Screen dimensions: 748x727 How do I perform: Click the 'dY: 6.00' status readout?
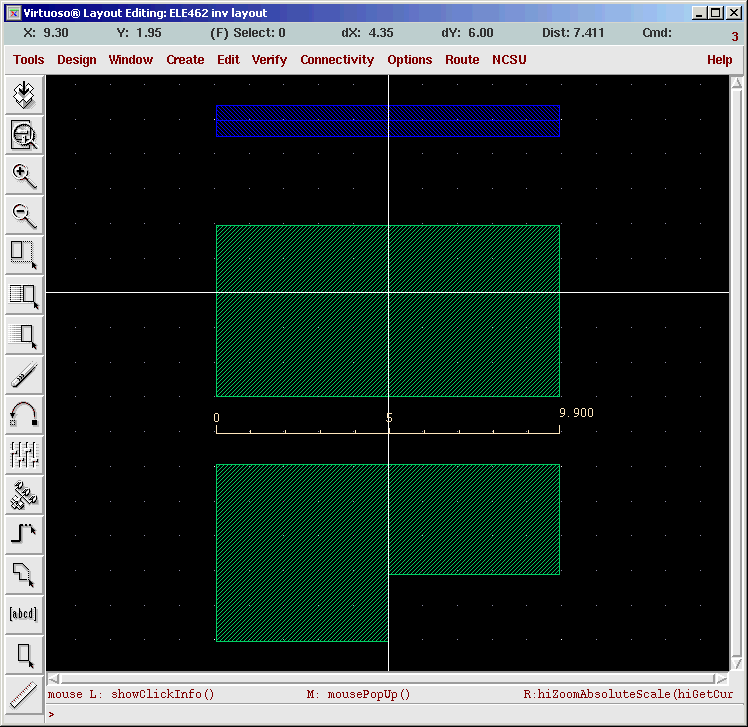pos(467,33)
